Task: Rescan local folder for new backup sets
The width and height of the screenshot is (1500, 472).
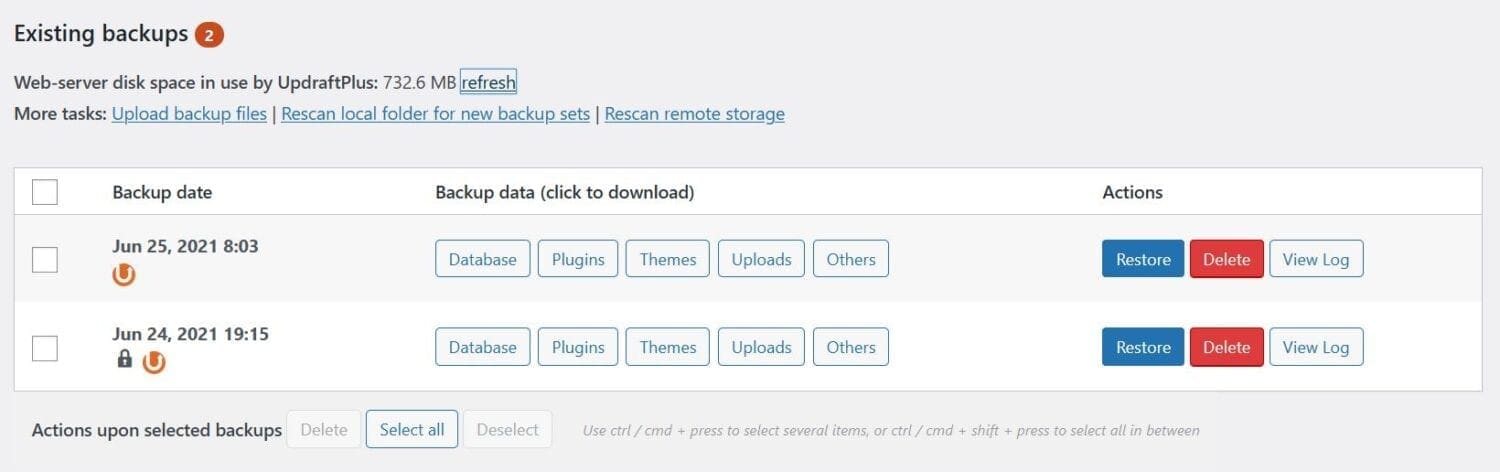Action: tap(435, 114)
